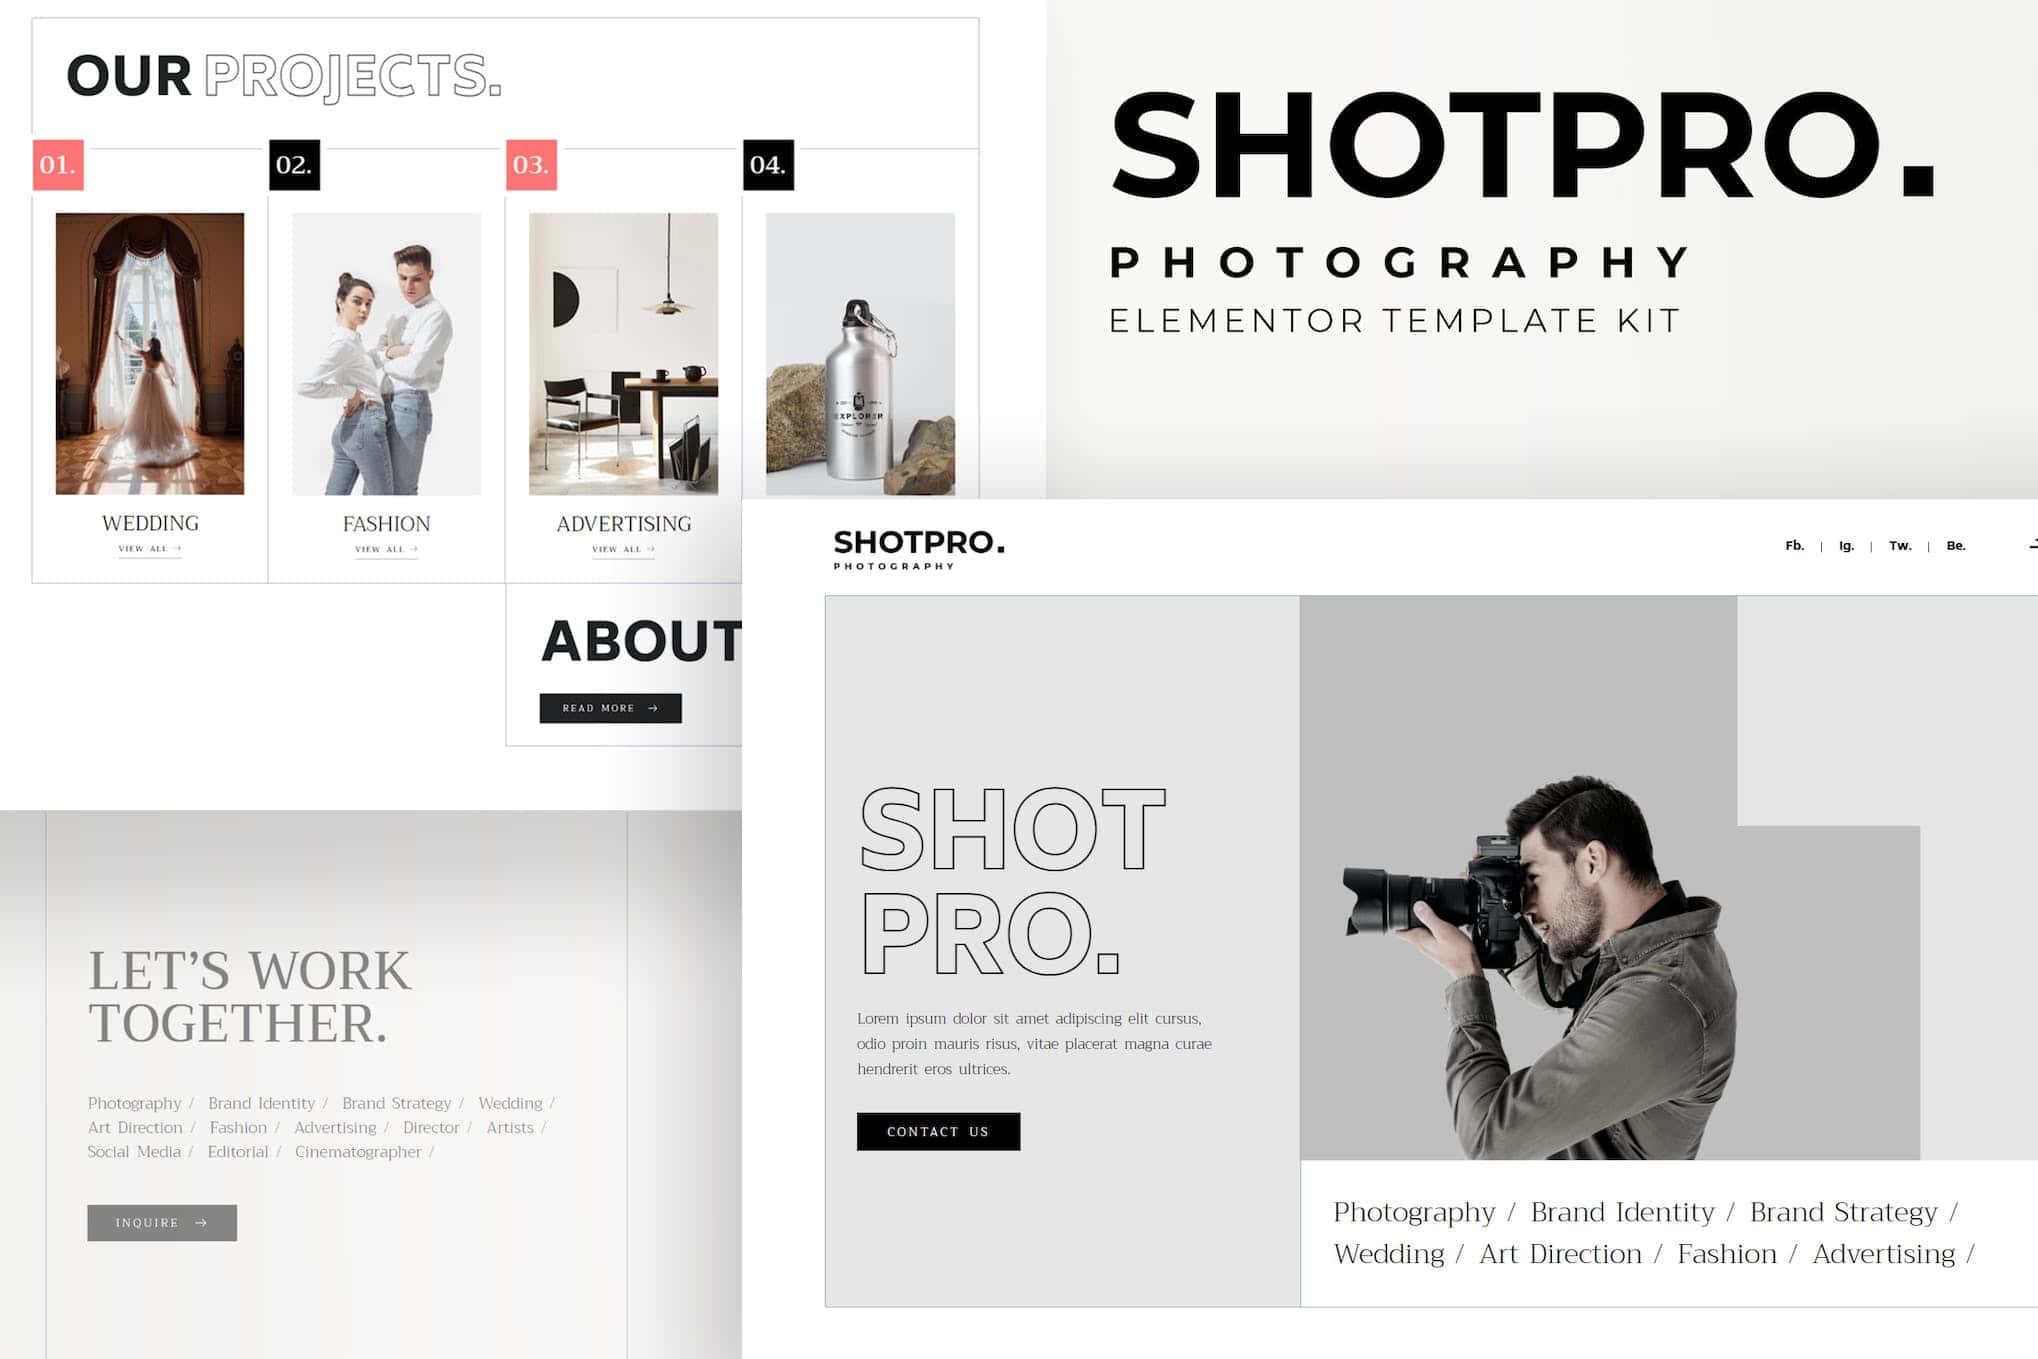Screen dimensions: 2038x1359
Task: Click the SHOTPRO logo in the header
Action: [x=919, y=548]
